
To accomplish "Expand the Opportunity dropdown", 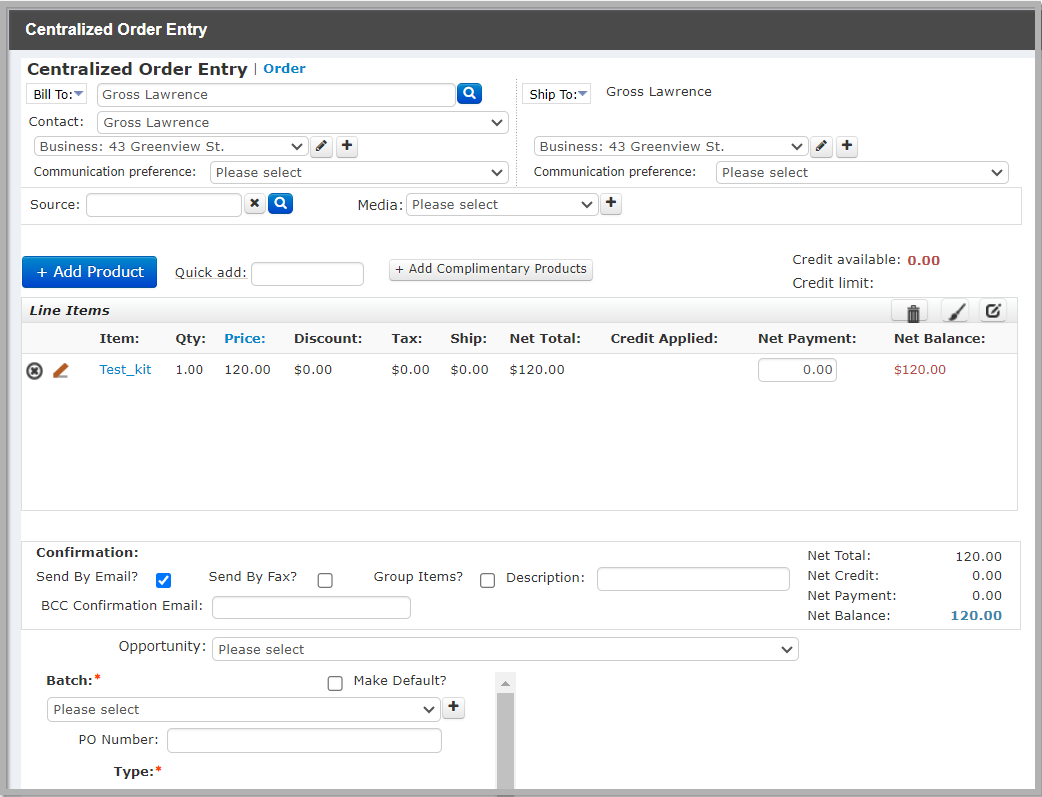I will 505,649.
